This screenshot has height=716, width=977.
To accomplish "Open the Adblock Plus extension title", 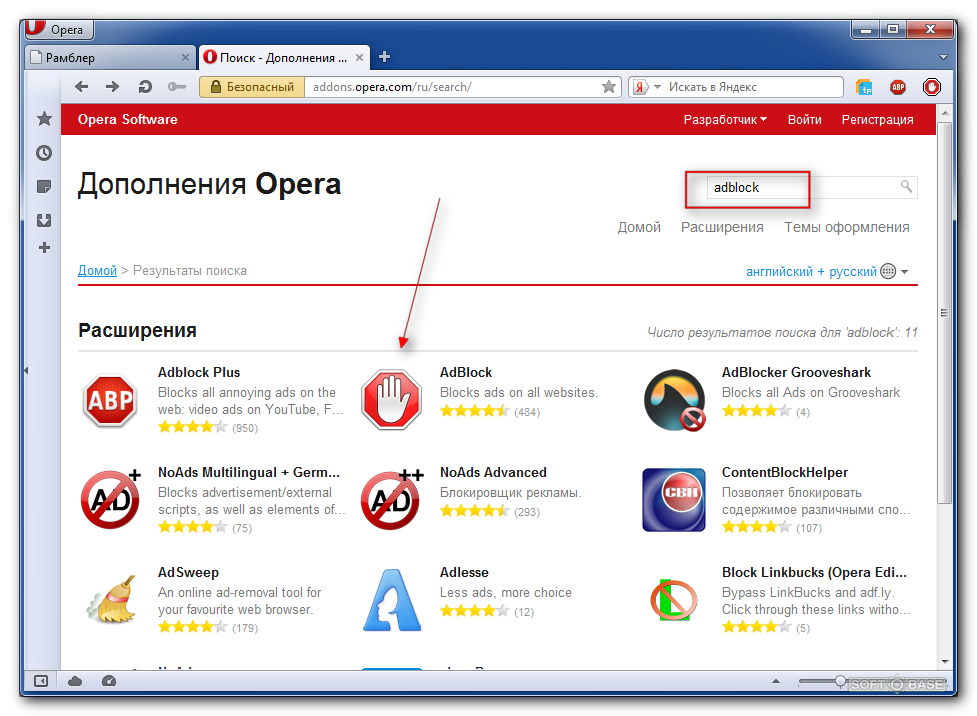I will [199, 372].
